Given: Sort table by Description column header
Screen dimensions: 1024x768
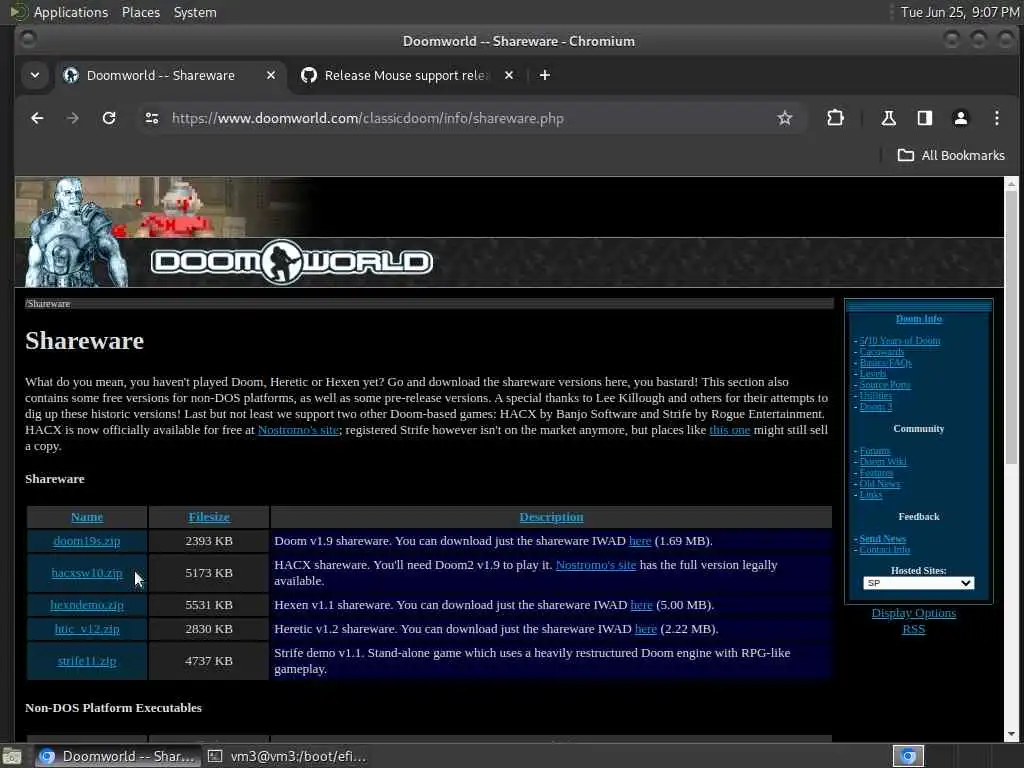Looking at the screenshot, I should (x=551, y=517).
